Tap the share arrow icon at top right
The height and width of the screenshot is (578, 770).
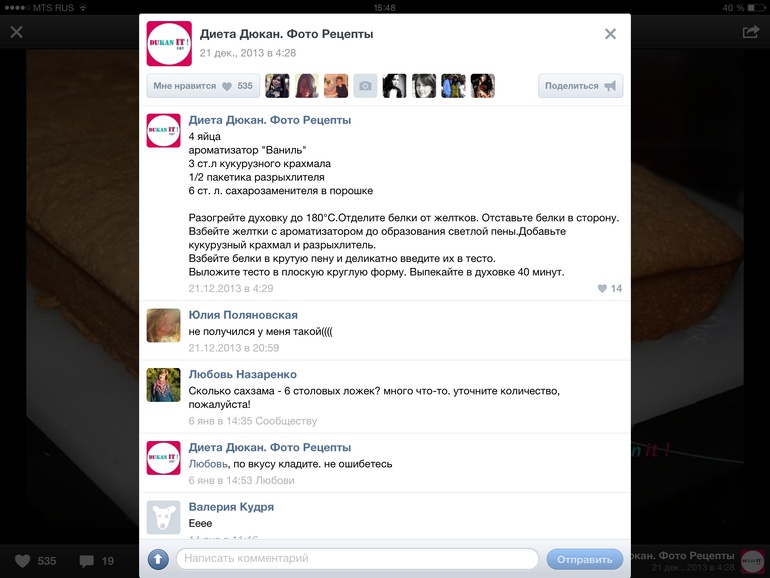point(751,32)
